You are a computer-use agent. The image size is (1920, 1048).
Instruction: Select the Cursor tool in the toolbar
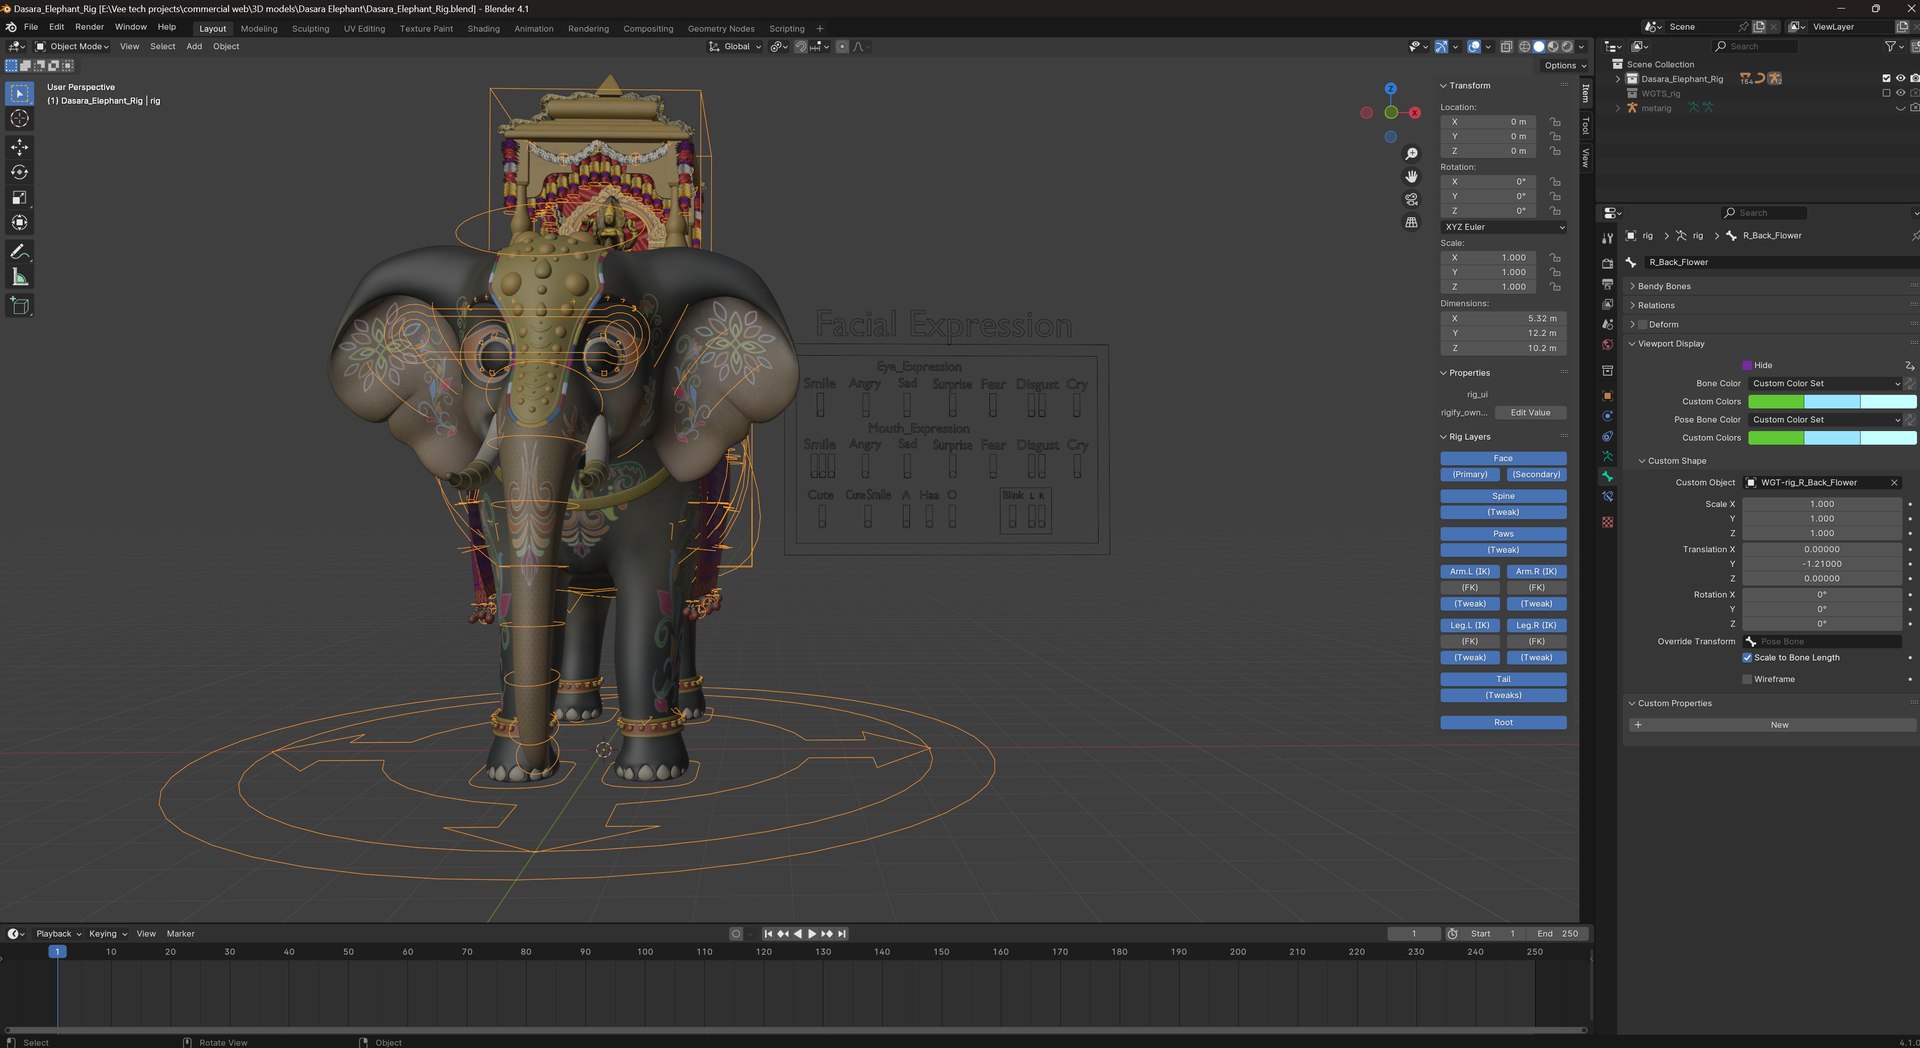(19, 119)
